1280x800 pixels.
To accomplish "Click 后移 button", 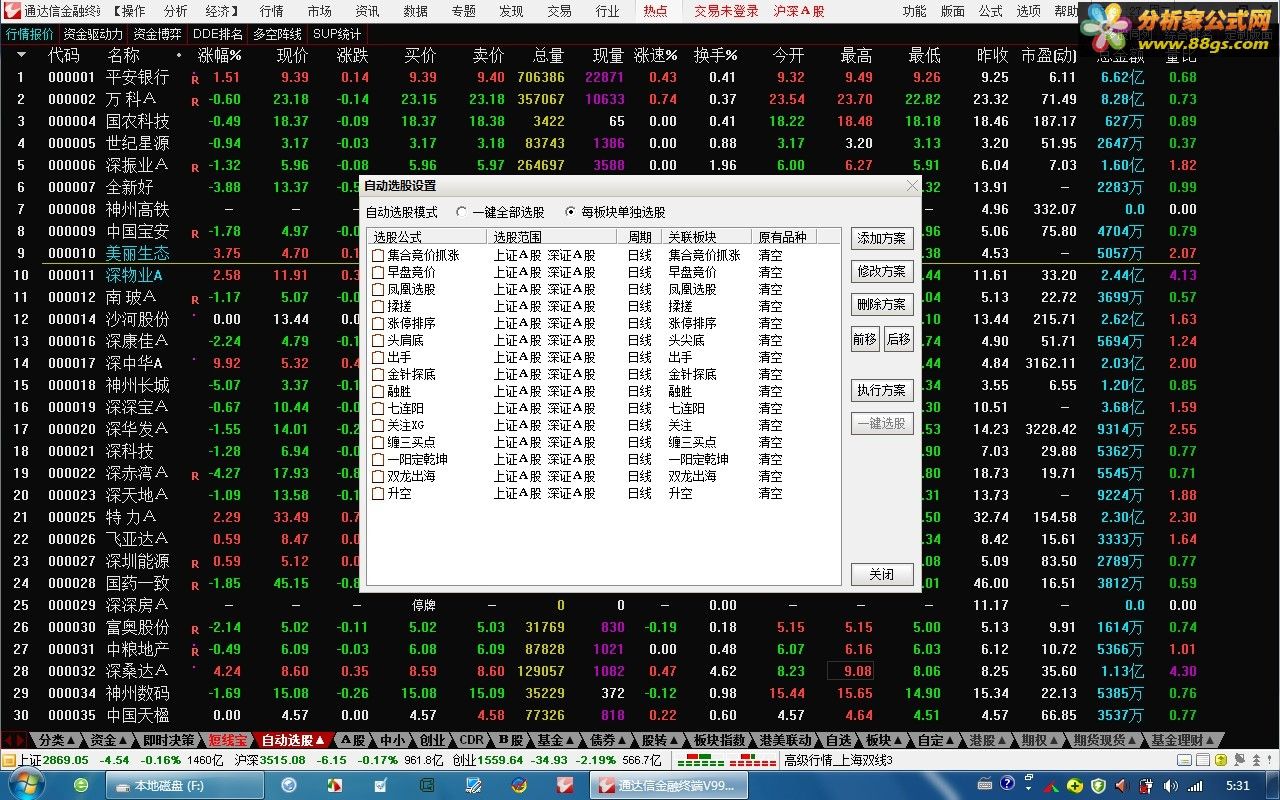I will [898, 339].
